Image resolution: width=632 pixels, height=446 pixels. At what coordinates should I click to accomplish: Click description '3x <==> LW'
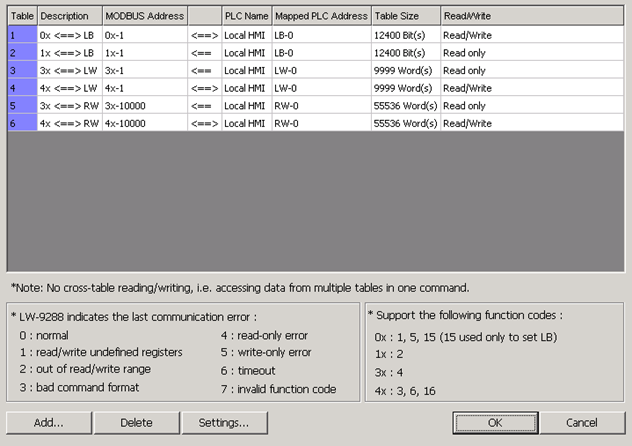point(68,71)
